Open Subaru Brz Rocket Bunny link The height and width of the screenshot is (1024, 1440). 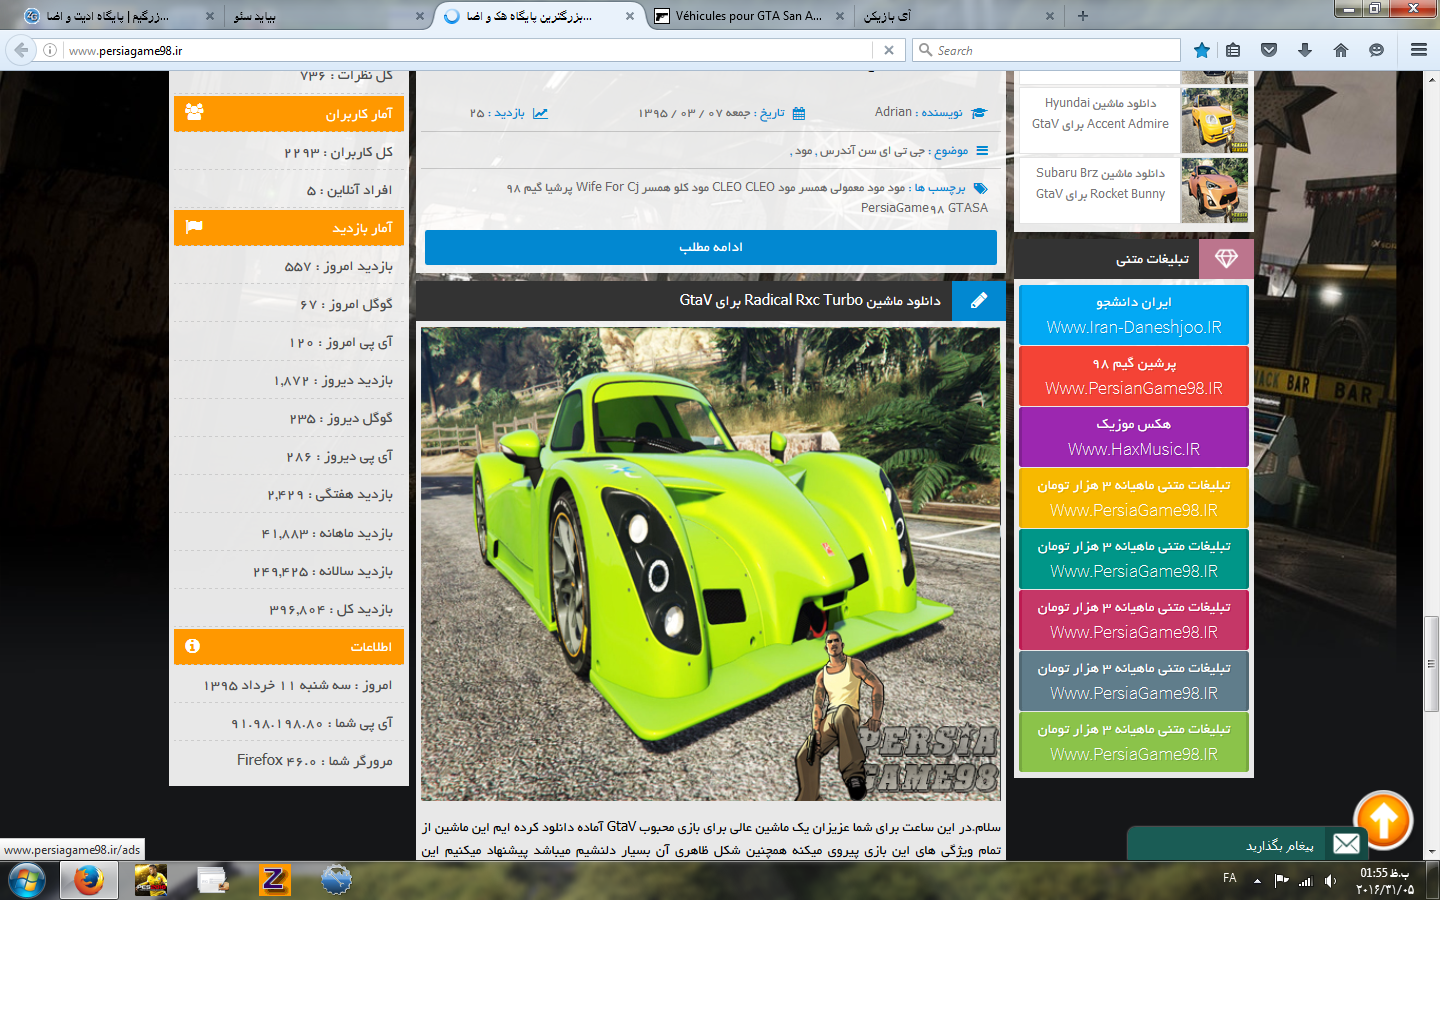pyautogui.click(x=1100, y=183)
